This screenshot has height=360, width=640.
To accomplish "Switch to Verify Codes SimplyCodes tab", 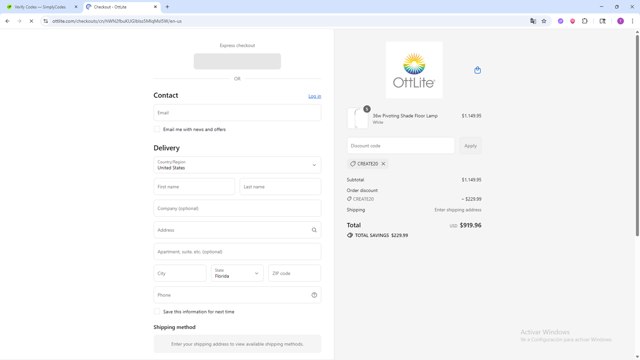I will click(40, 7).
